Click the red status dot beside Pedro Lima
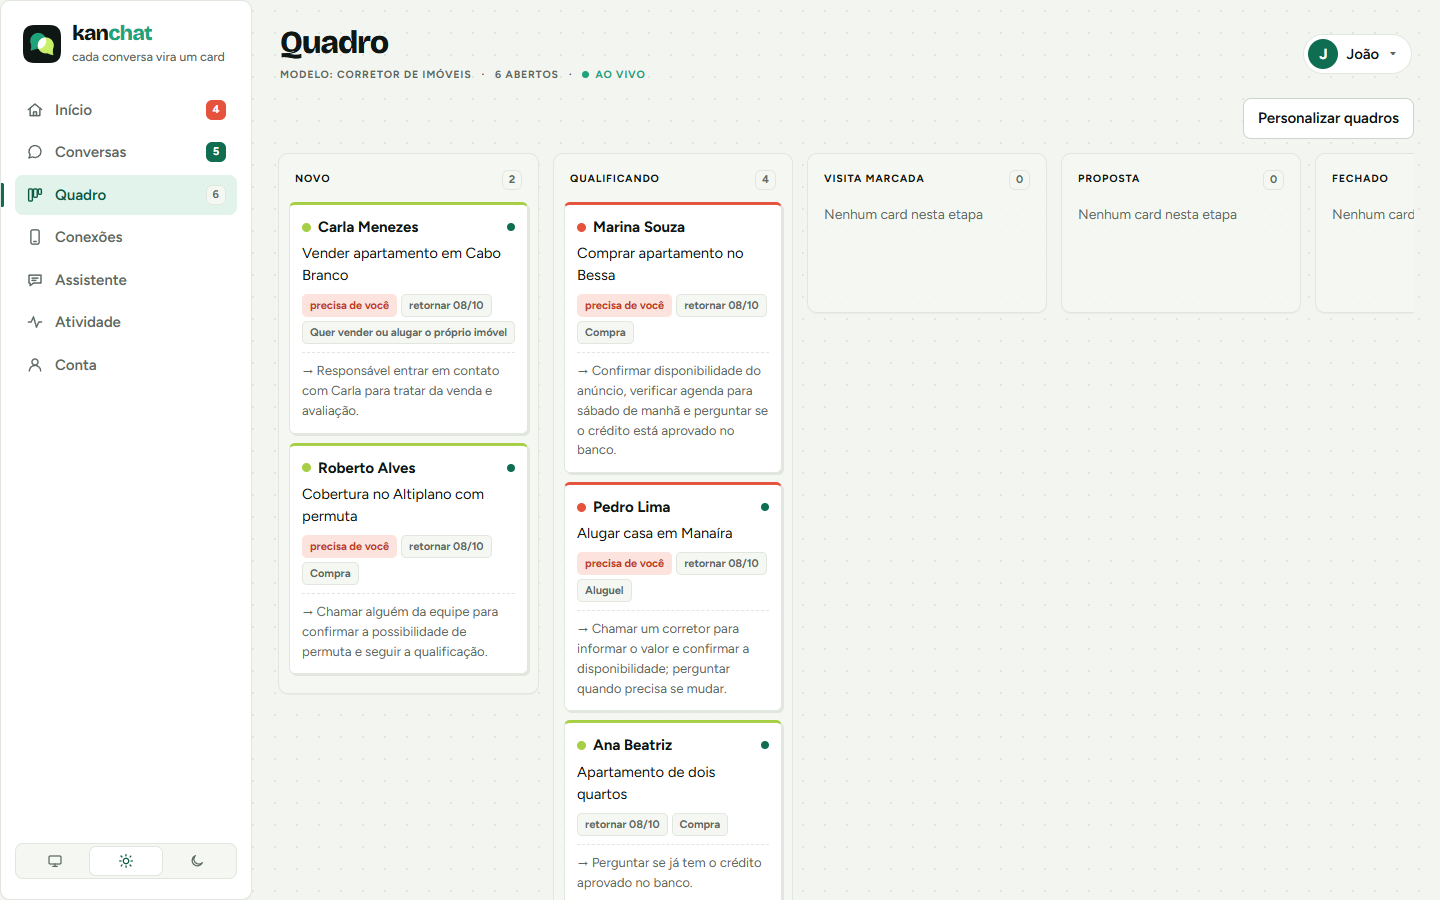 (x=582, y=508)
